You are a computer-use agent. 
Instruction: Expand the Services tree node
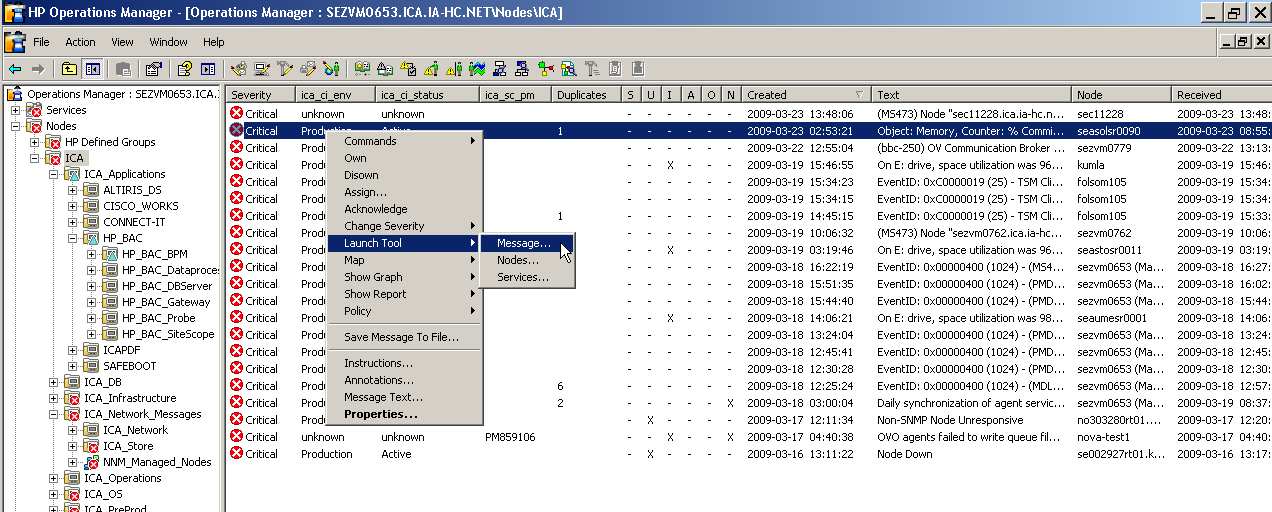16,110
